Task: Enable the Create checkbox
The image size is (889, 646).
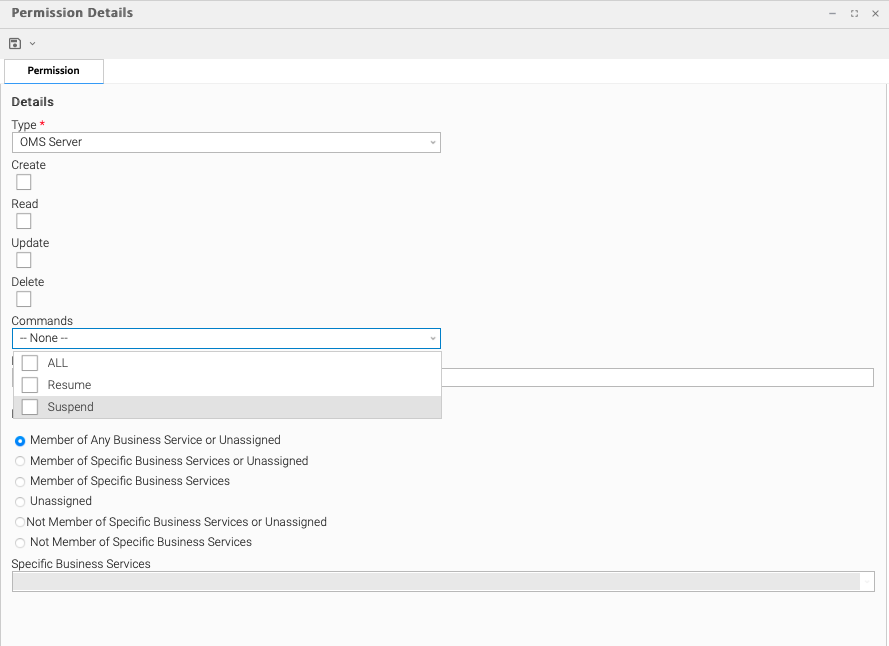Action: pos(24,182)
